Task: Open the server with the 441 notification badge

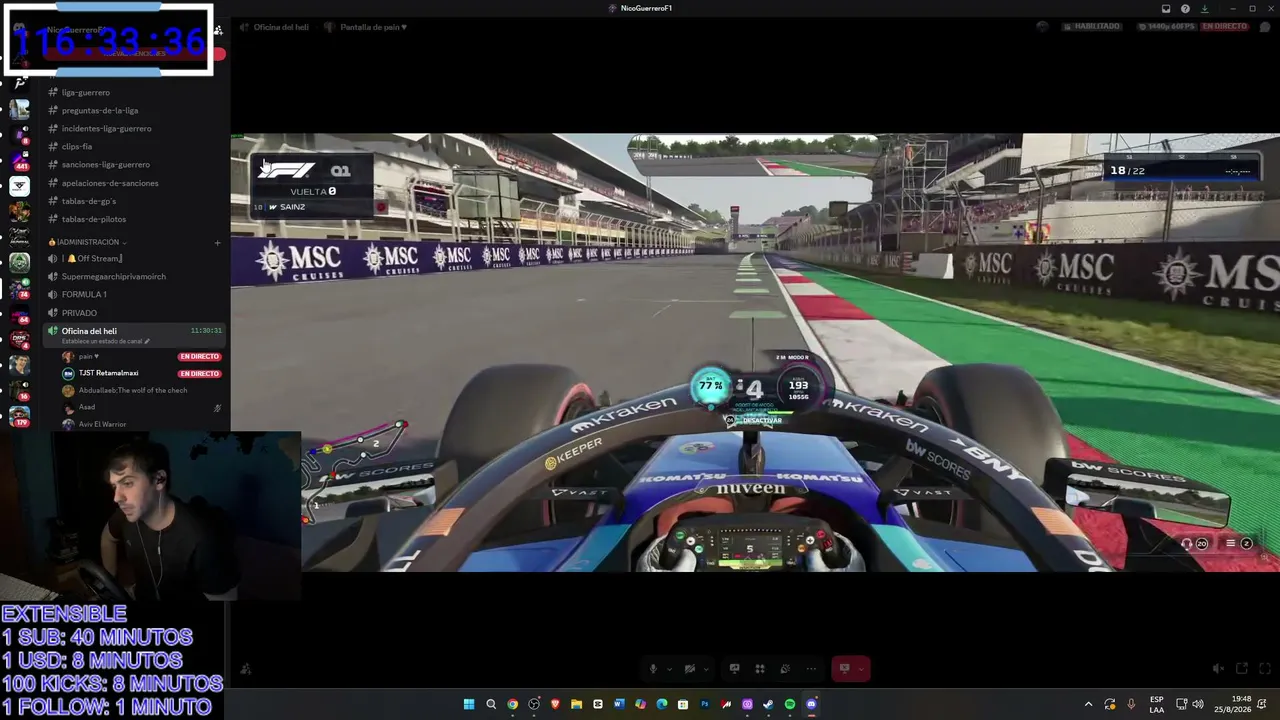Action: coord(20,160)
